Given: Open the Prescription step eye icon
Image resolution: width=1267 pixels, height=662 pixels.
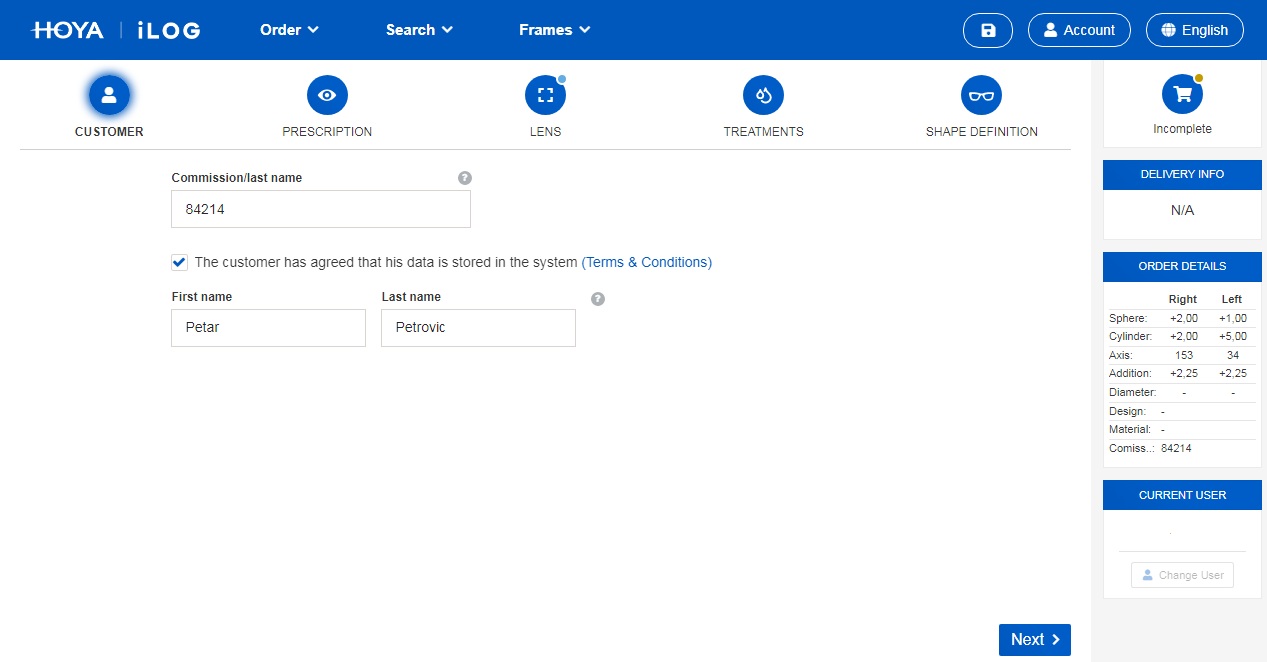Looking at the screenshot, I should click(x=327, y=95).
